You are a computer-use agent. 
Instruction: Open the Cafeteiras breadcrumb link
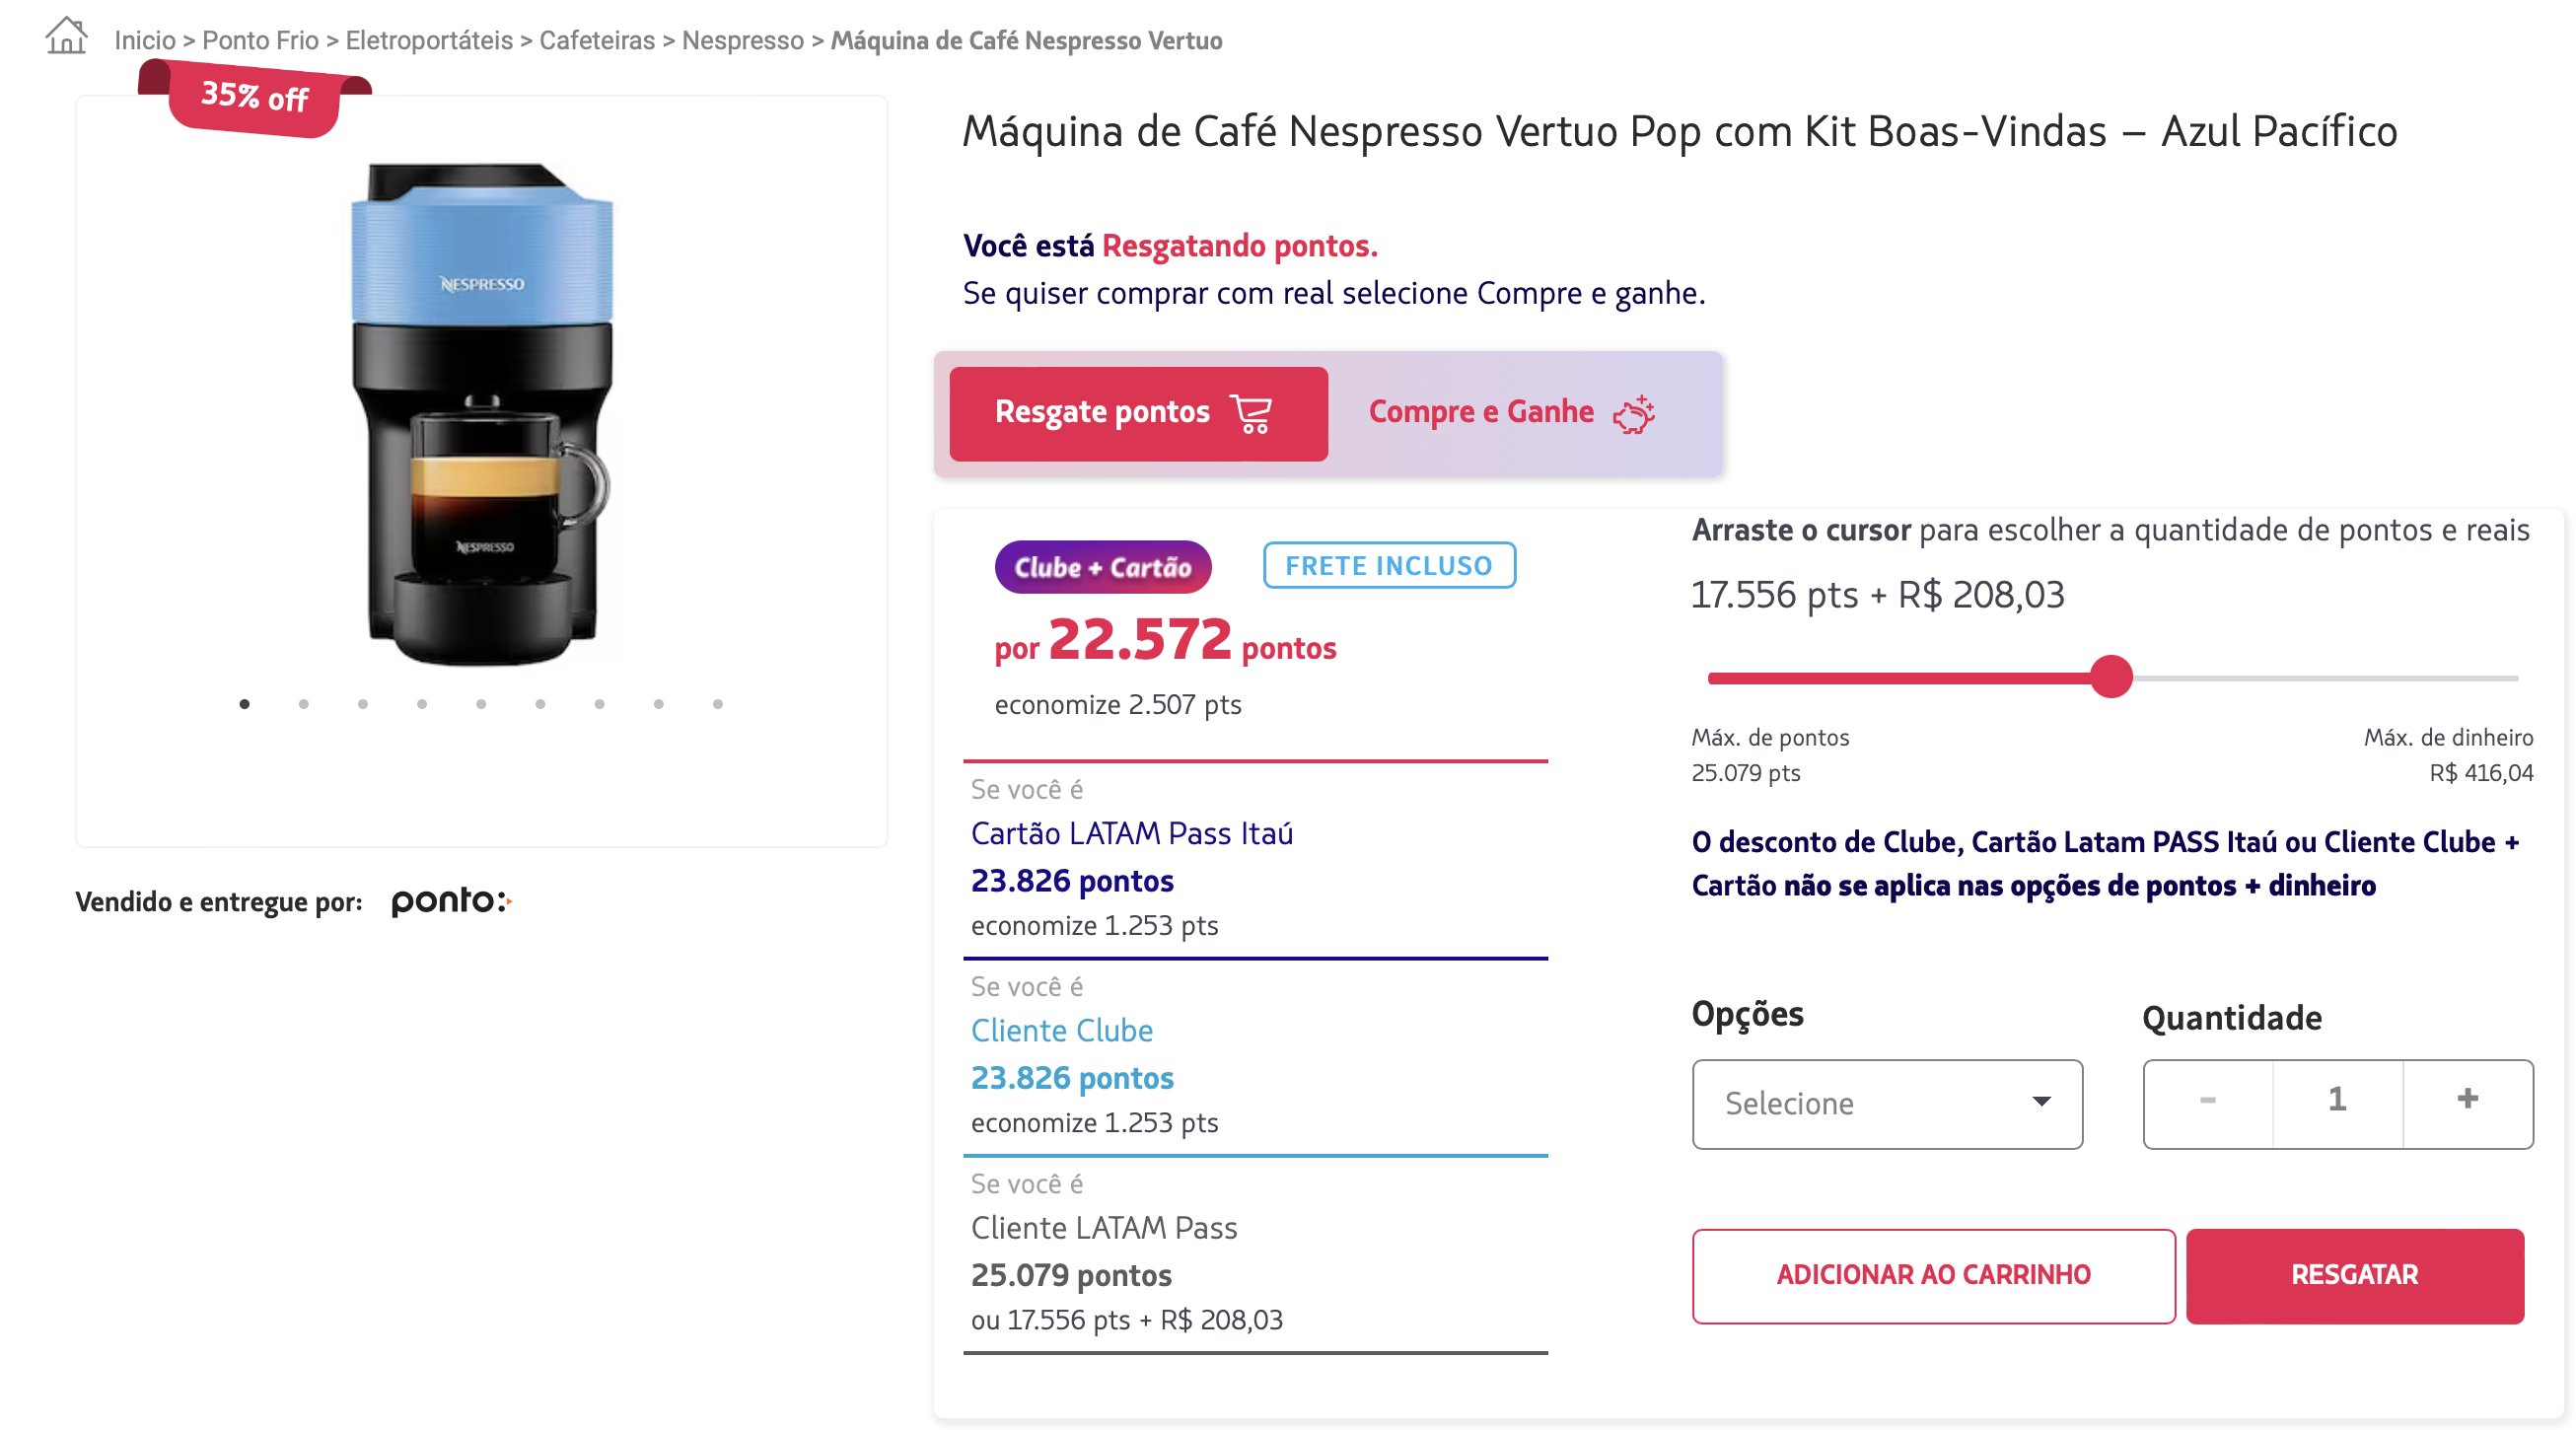coord(597,40)
